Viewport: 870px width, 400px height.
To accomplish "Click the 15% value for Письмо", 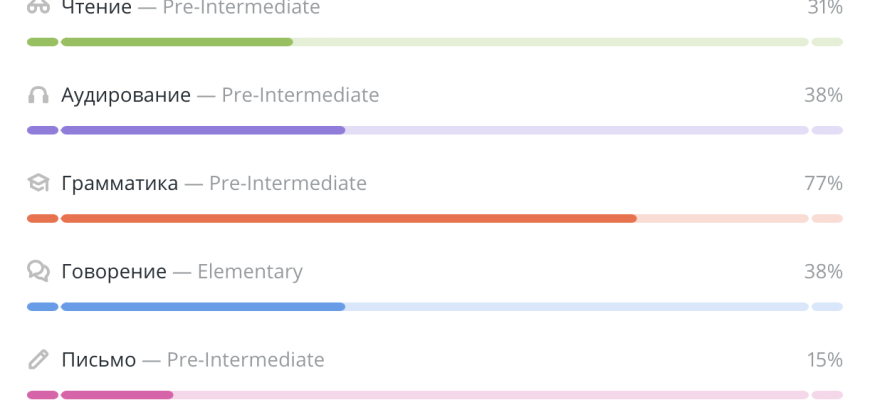I will click(824, 359).
